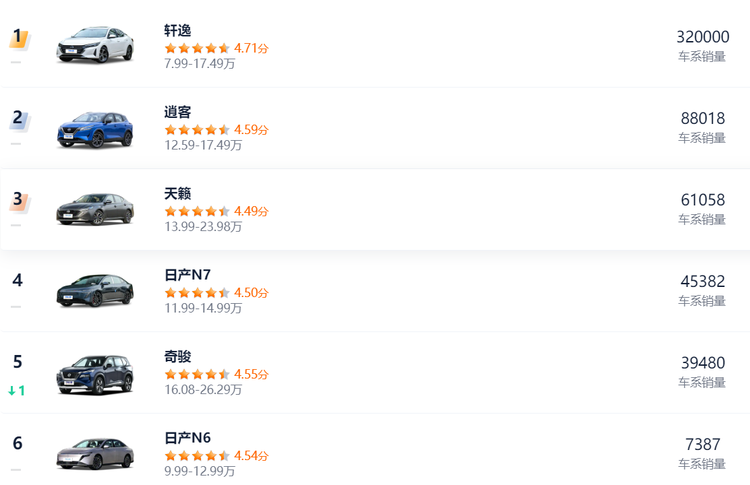
Task: Click the rank 1 gold badge icon
Action: 18,37
